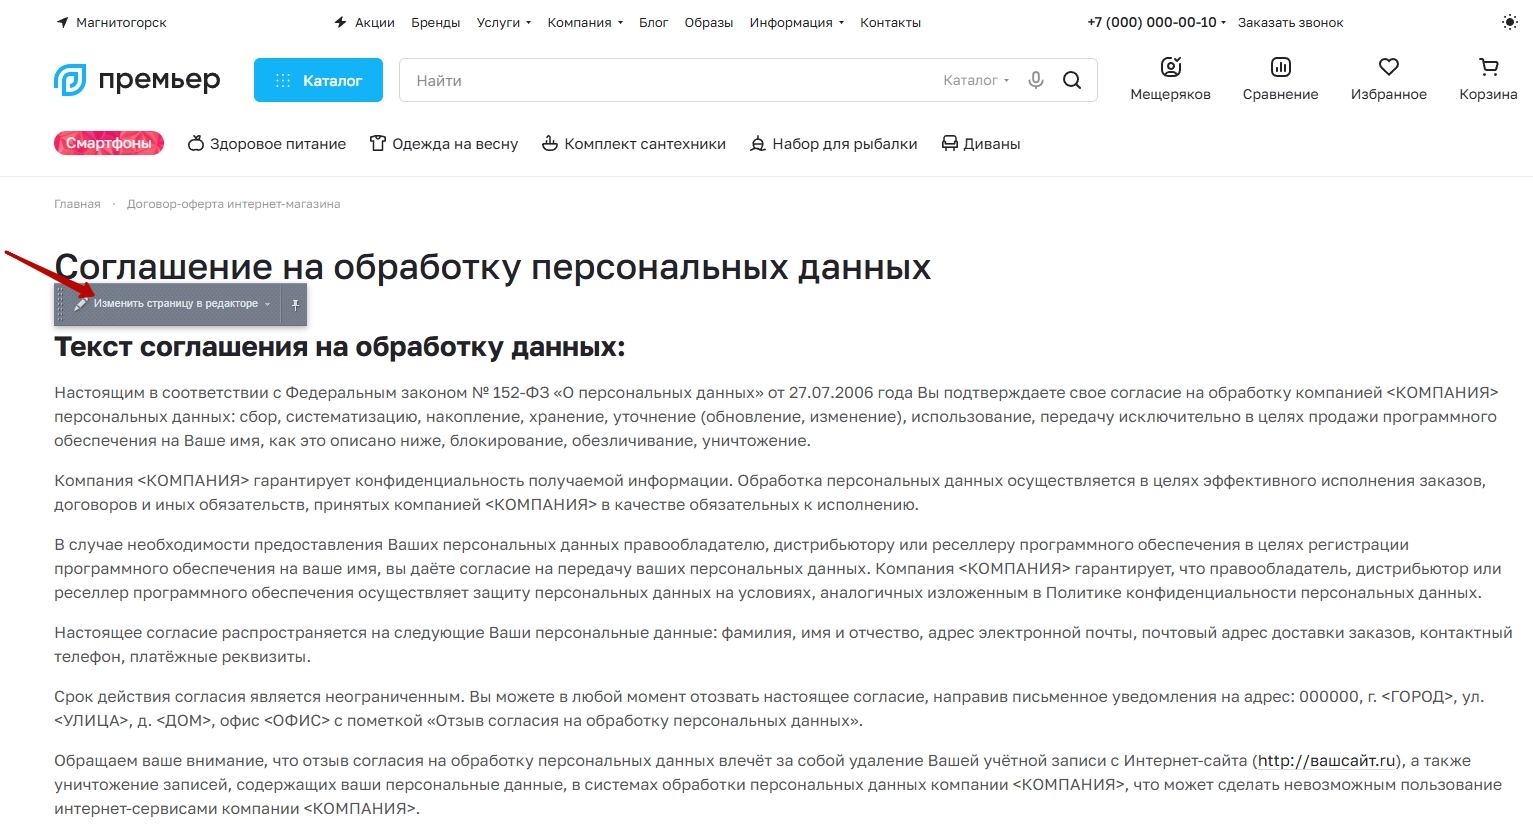The height and width of the screenshot is (832, 1533).
Task: Grab the dotted drag handle of edit panel
Action: click(60, 305)
